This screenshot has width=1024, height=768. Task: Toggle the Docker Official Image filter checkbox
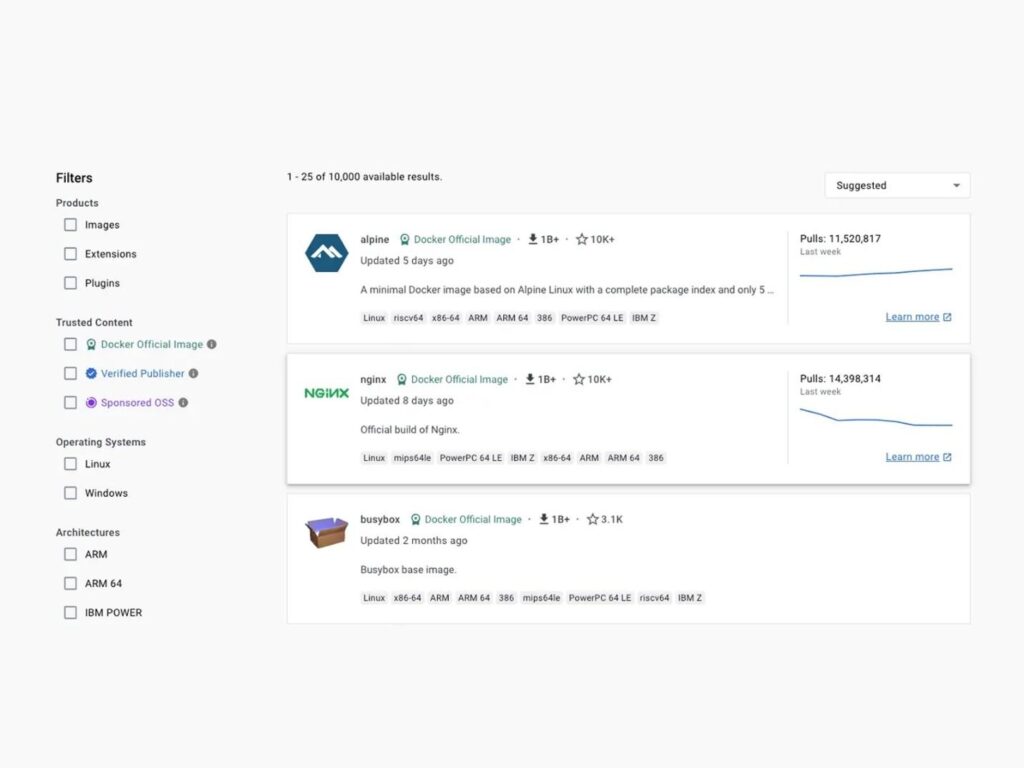(x=71, y=344)
